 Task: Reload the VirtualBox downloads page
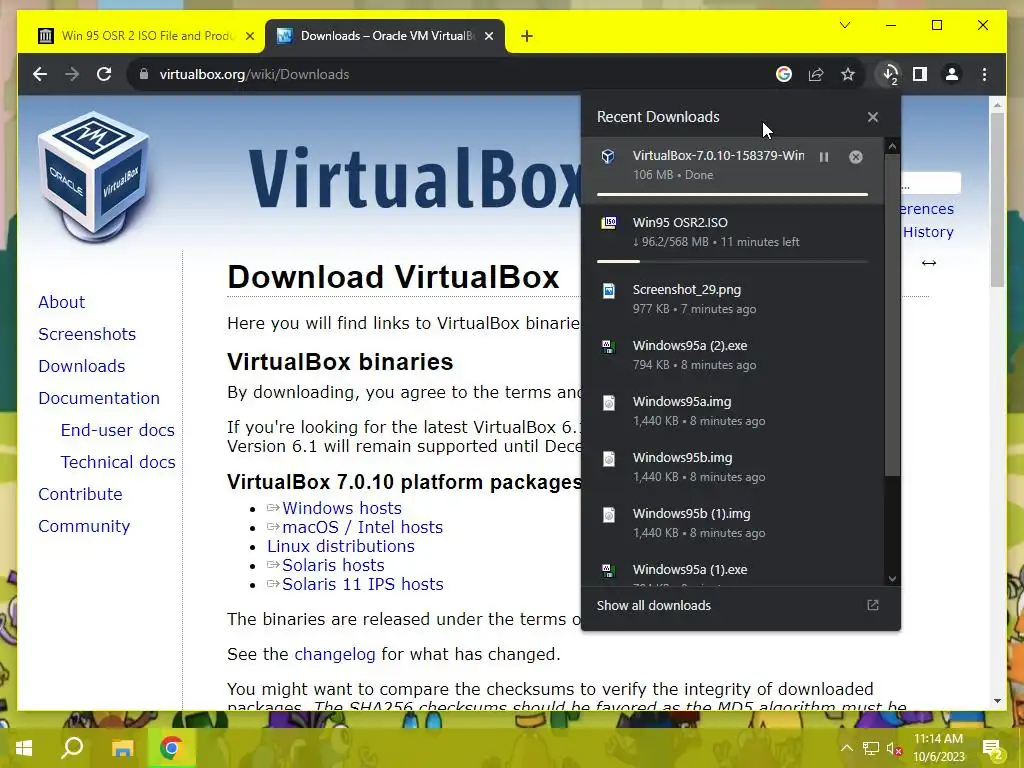(104, 74)
